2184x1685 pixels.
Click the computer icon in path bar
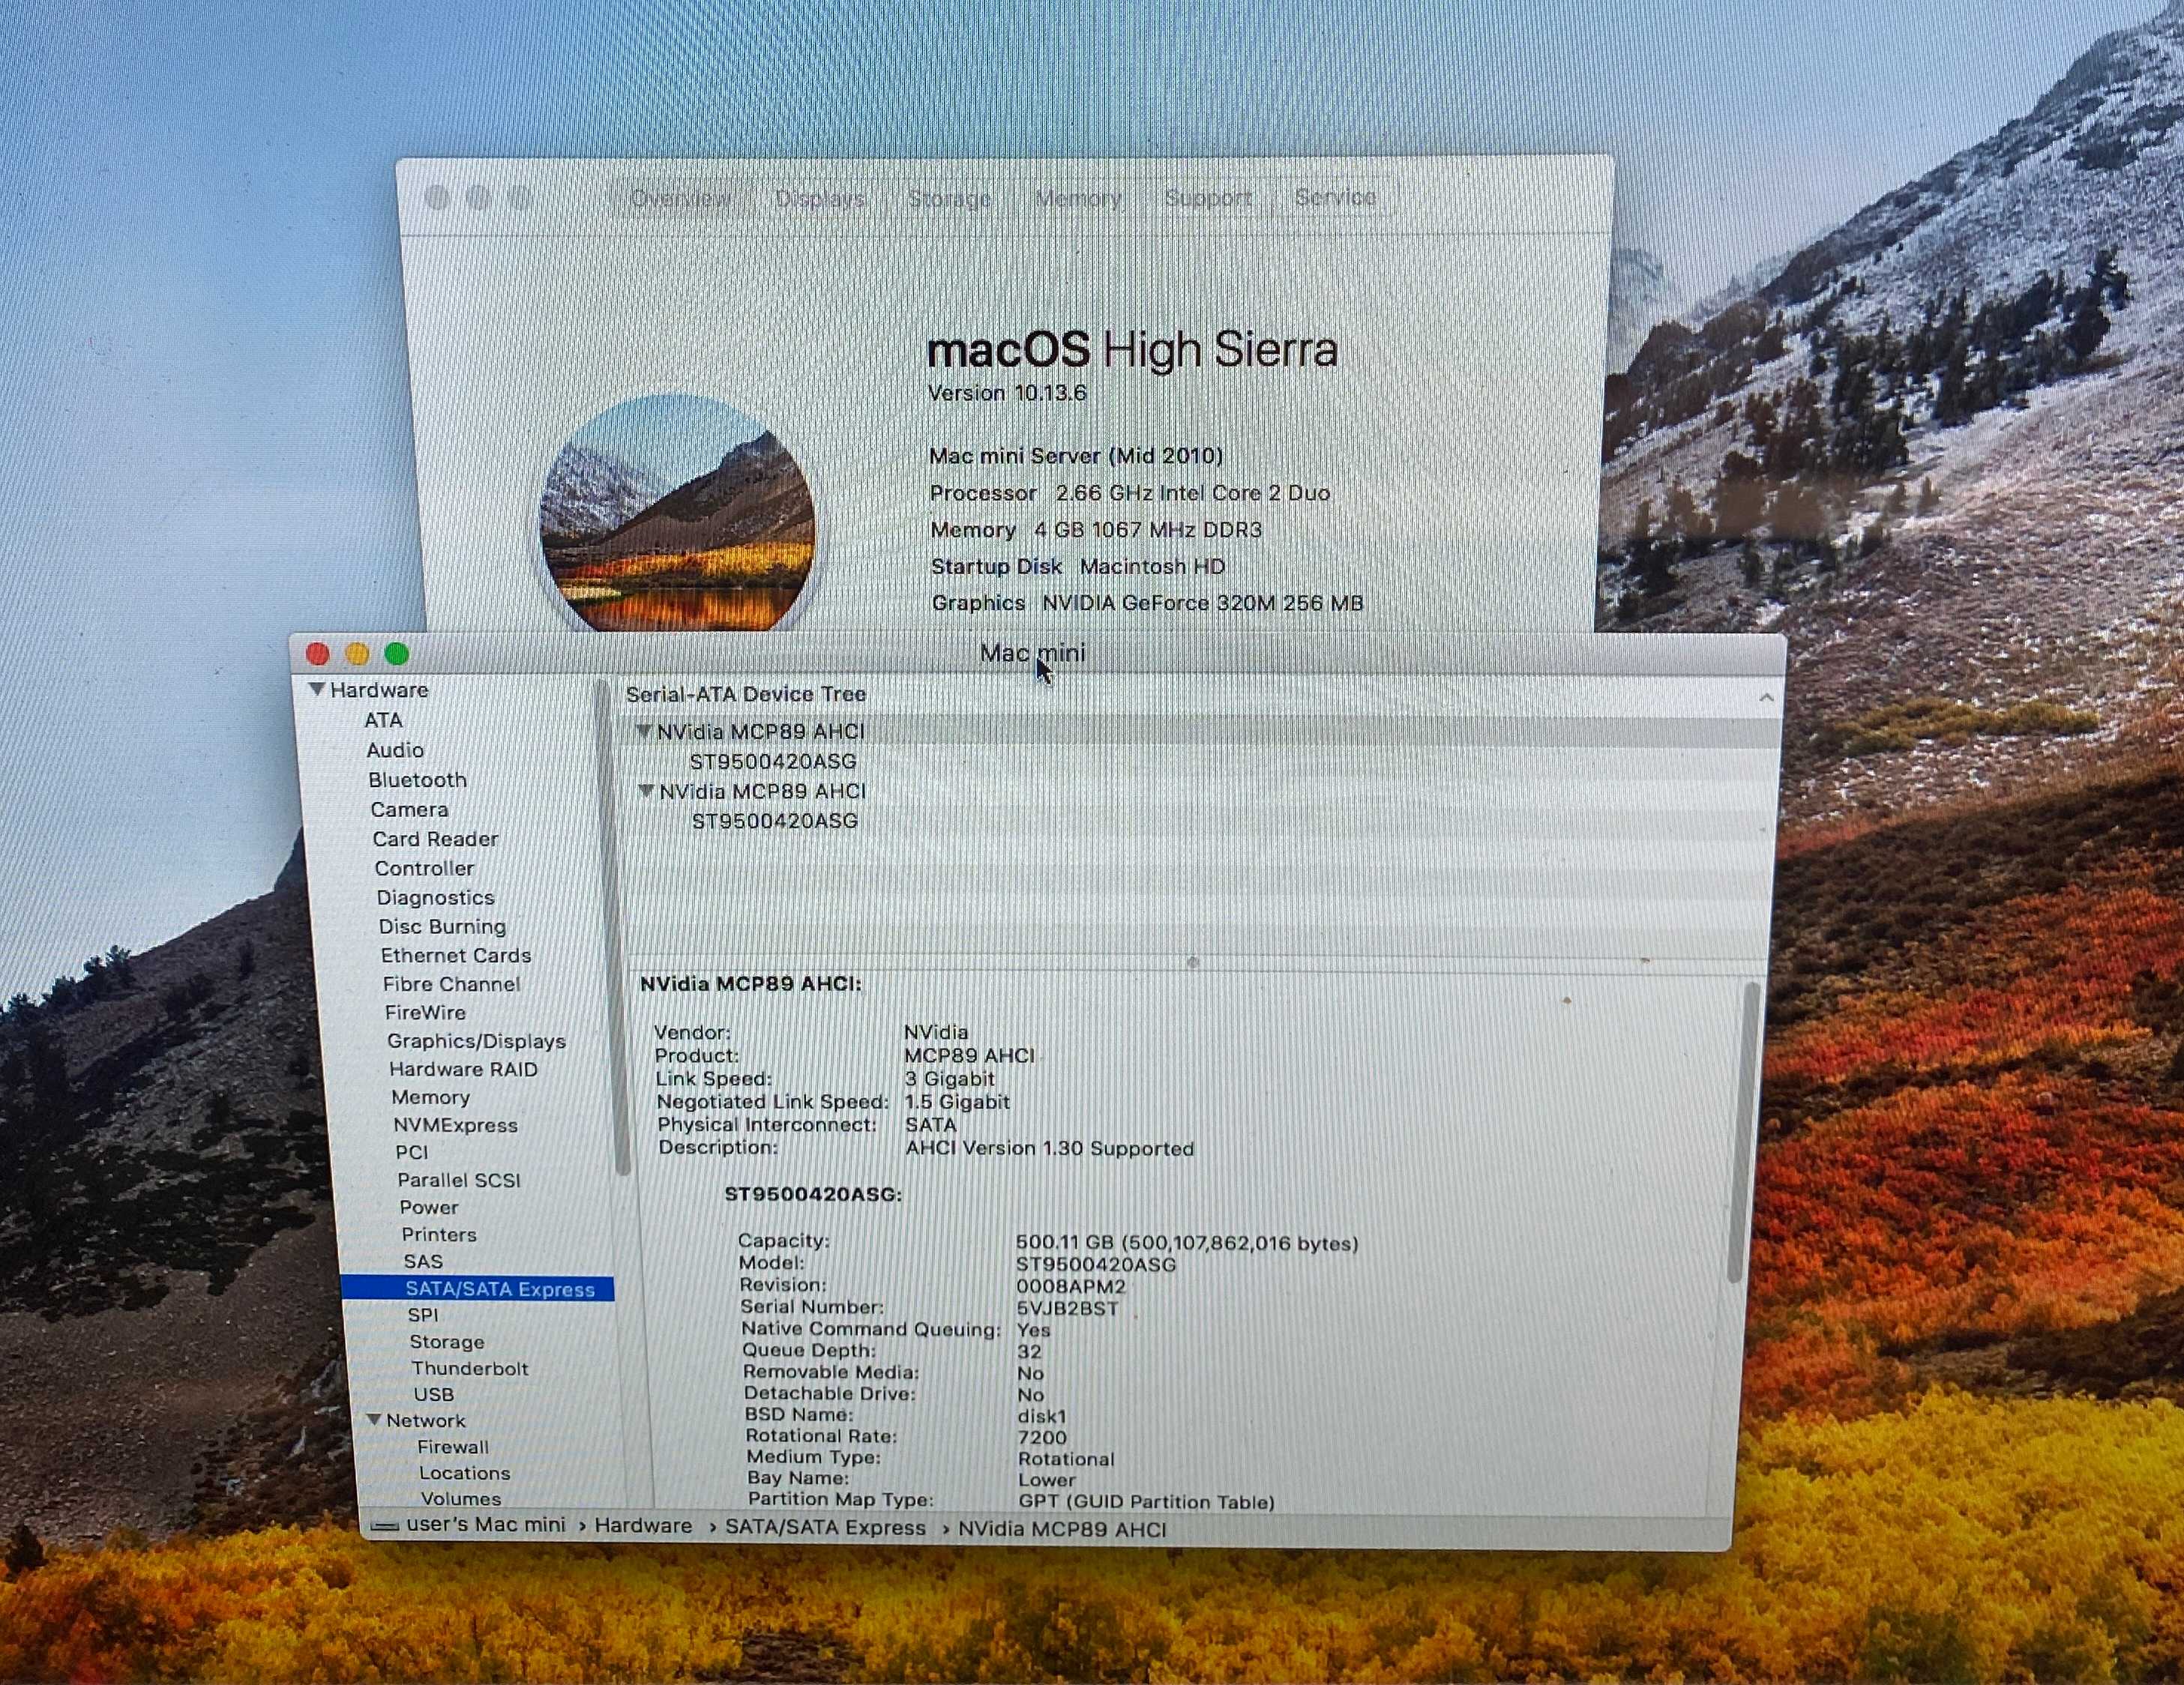384,1527
